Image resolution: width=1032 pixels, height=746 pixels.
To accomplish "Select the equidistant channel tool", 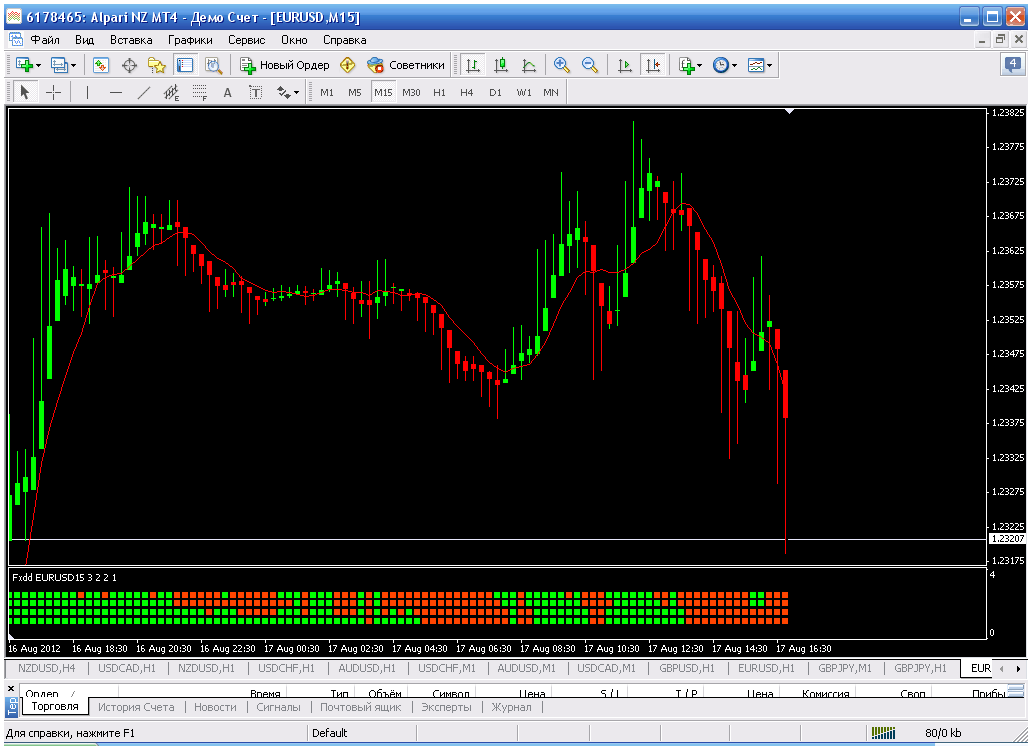I will [171, 92].
